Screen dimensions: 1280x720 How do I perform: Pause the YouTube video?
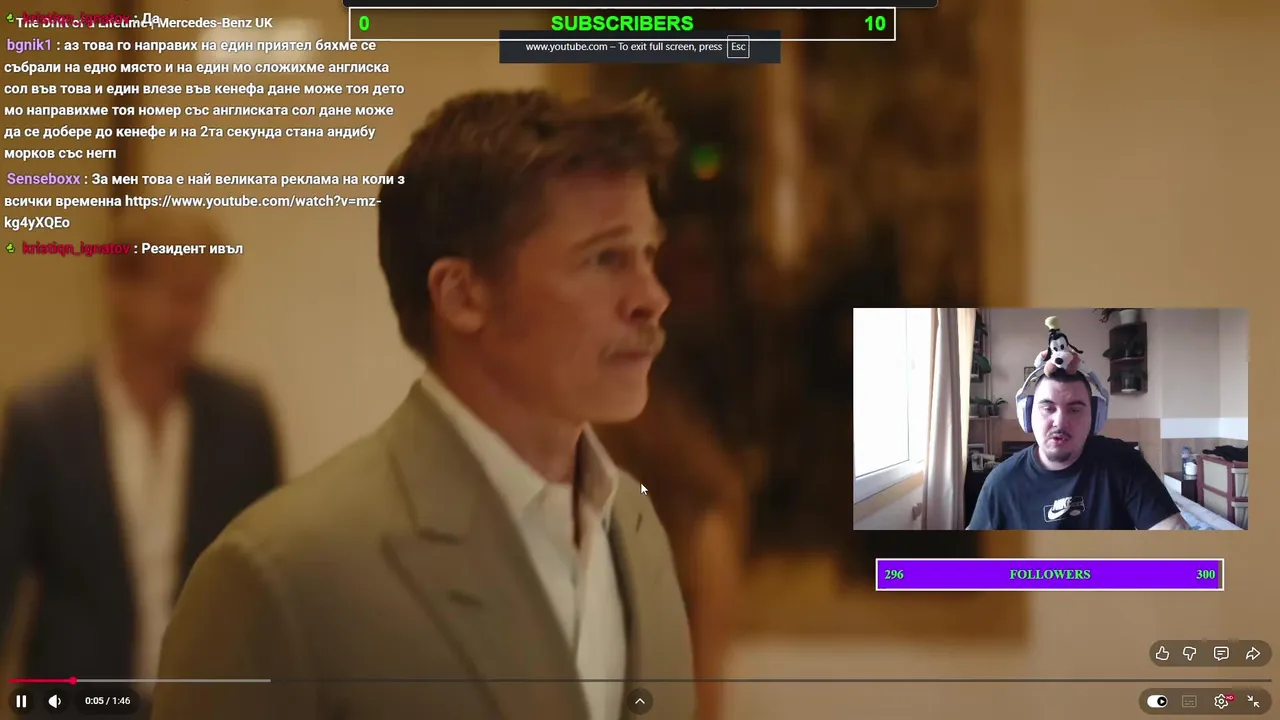(x=21, y=701)
